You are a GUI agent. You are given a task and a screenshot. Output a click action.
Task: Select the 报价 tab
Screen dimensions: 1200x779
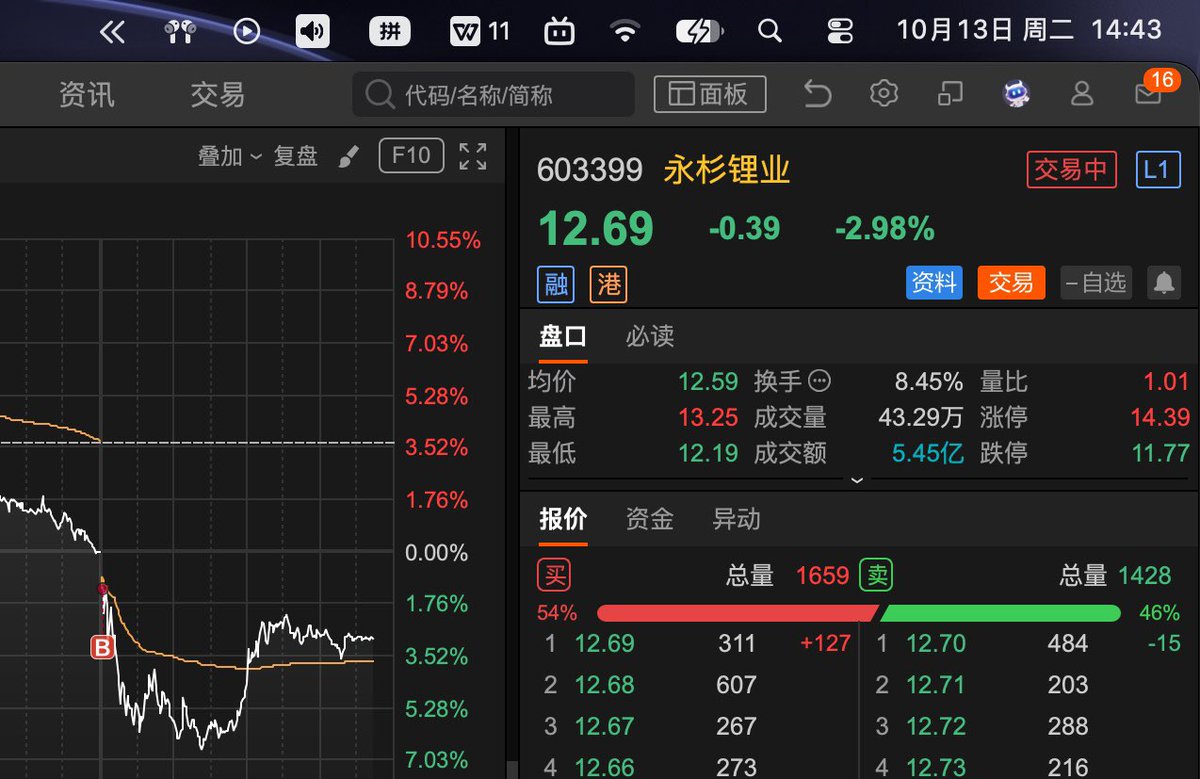563,519
